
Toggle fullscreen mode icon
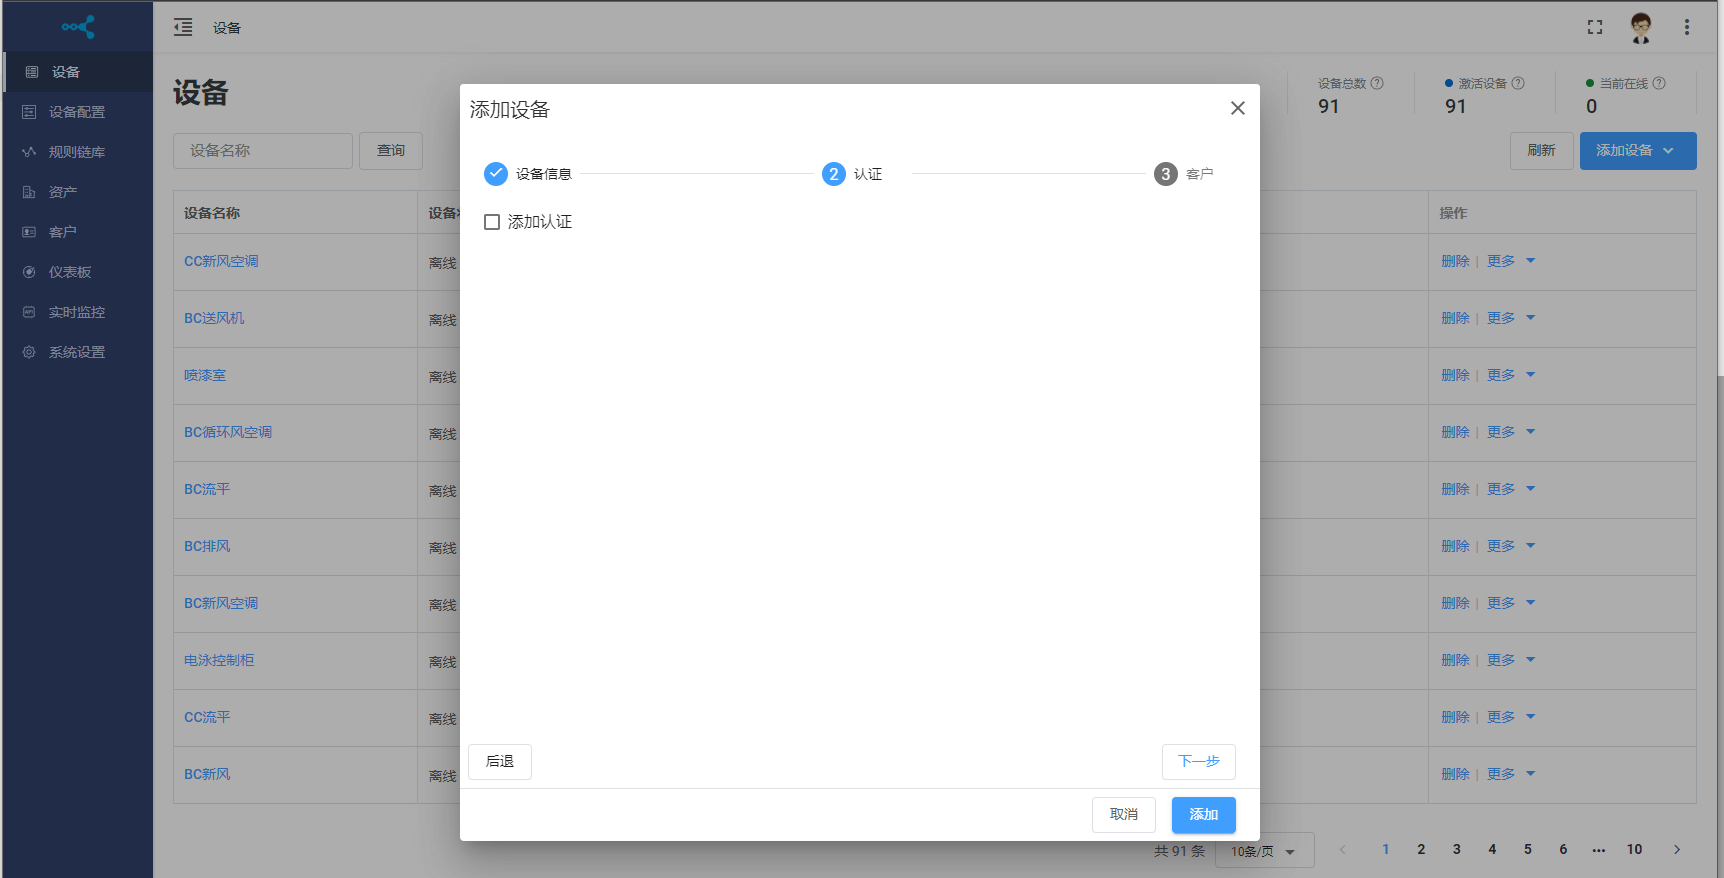(x=1595, y=27)
